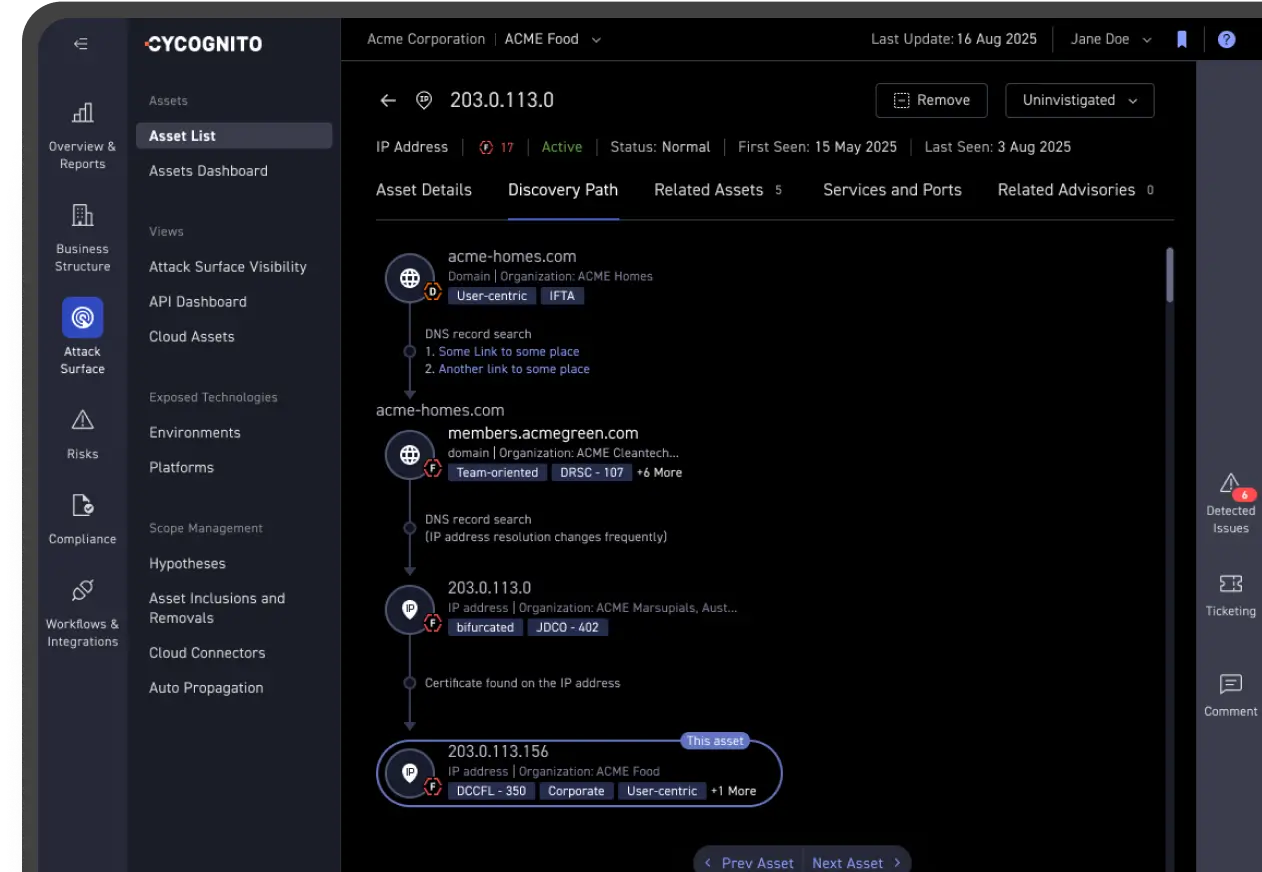The height and width of the screenshot is (872, 1262).
Task: Open Asset Inclusions and Removals
Action: click(217, 608)
